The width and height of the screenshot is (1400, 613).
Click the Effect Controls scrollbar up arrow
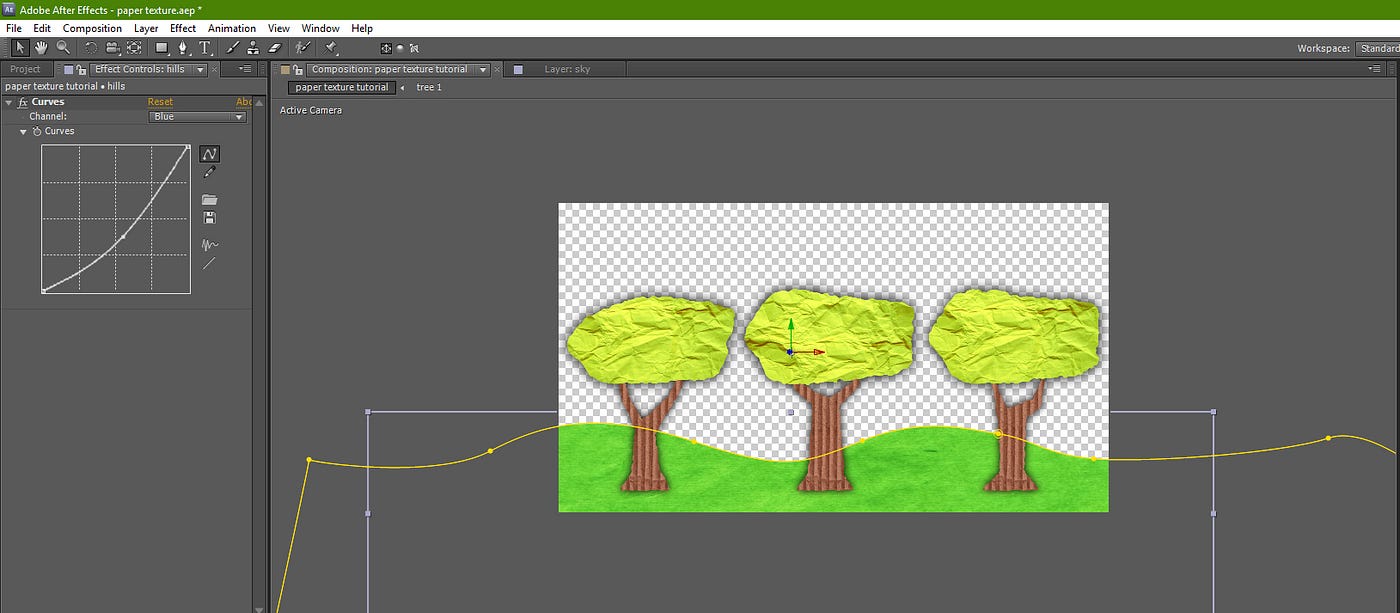pos(260,102)
